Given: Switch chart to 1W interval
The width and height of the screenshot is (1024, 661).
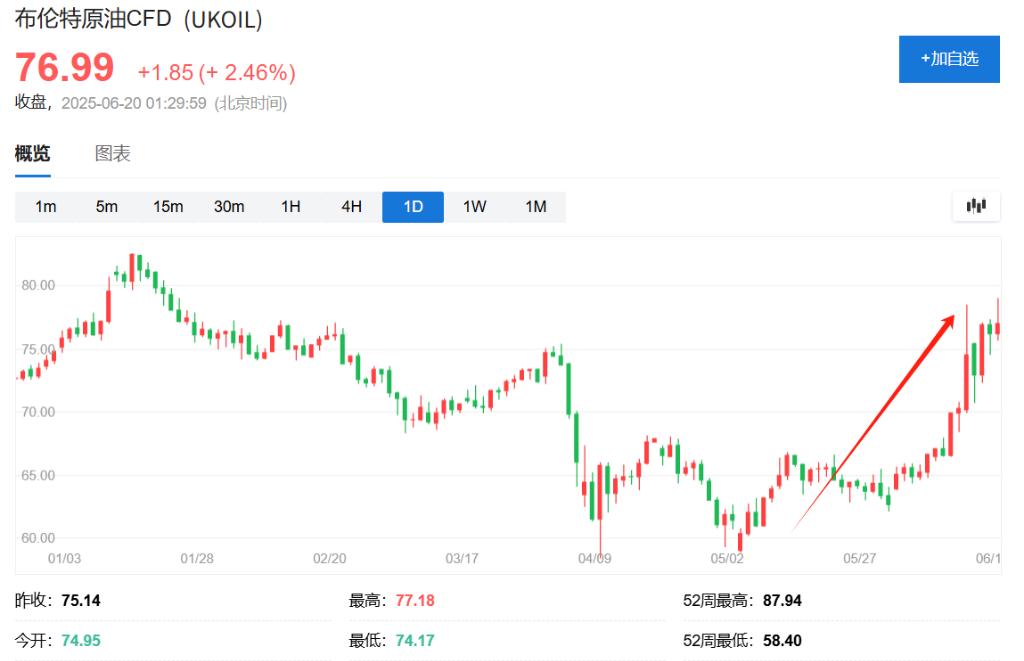Looking at the screenshot, I should point(474,207).
